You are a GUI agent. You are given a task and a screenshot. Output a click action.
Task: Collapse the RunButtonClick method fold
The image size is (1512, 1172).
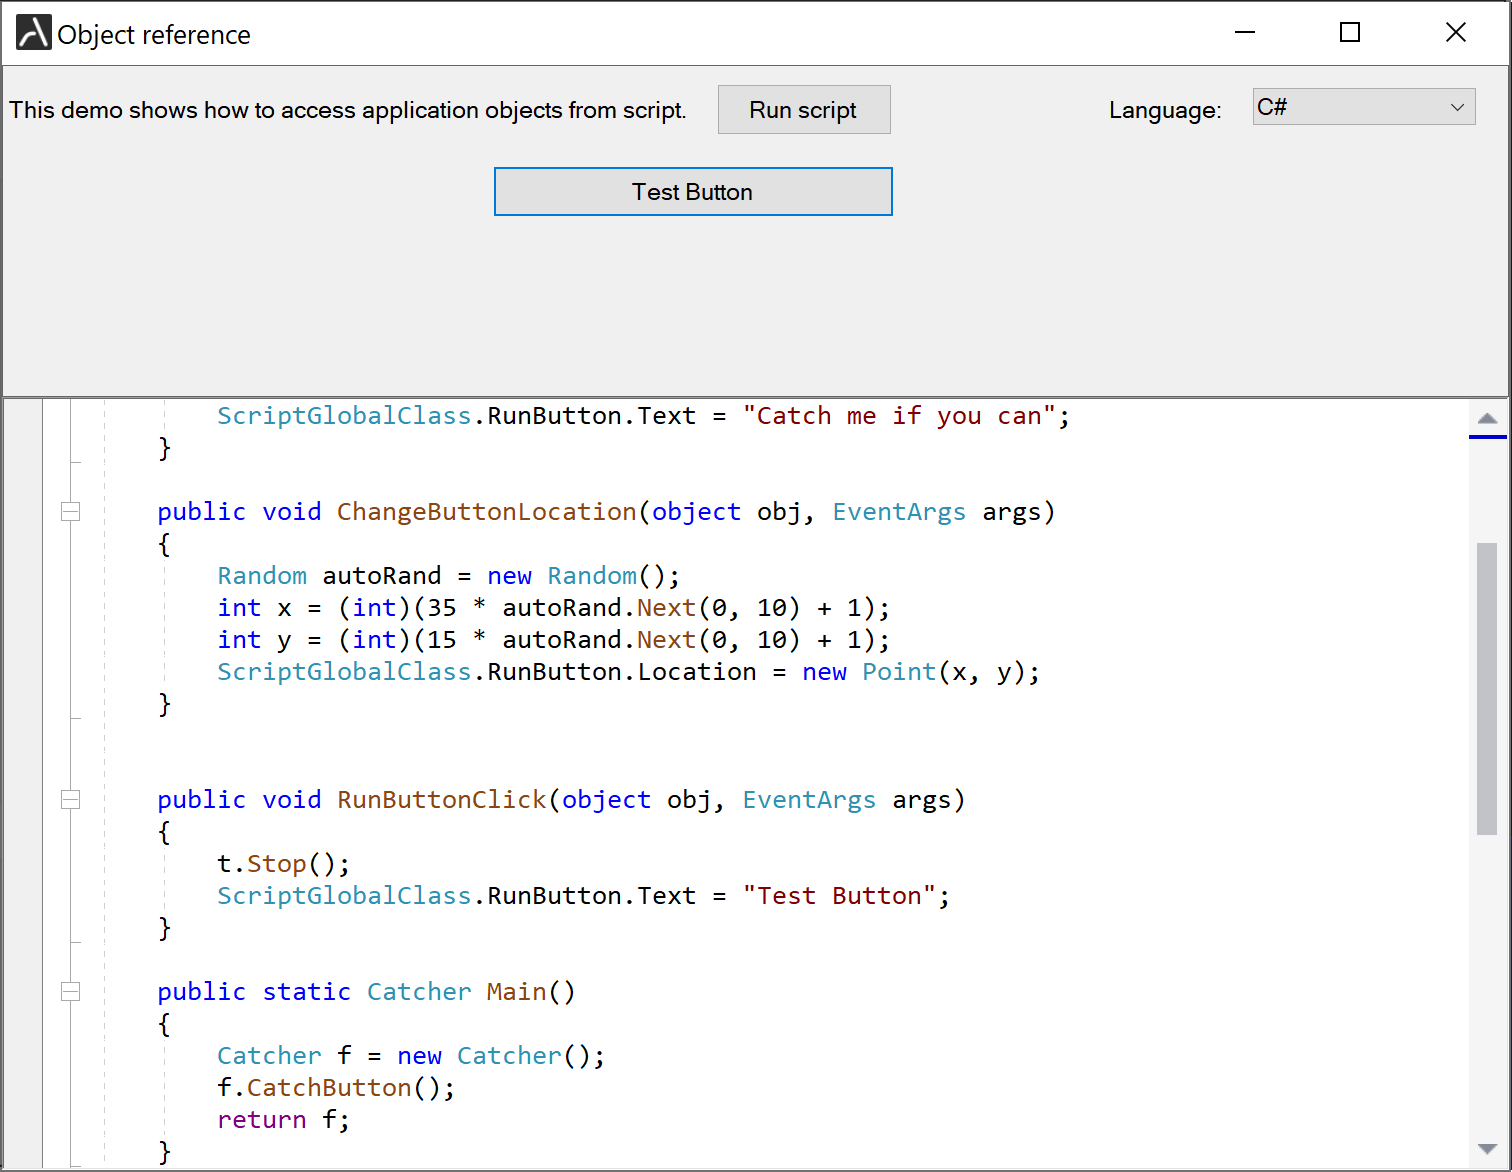(x=71, y=800)
